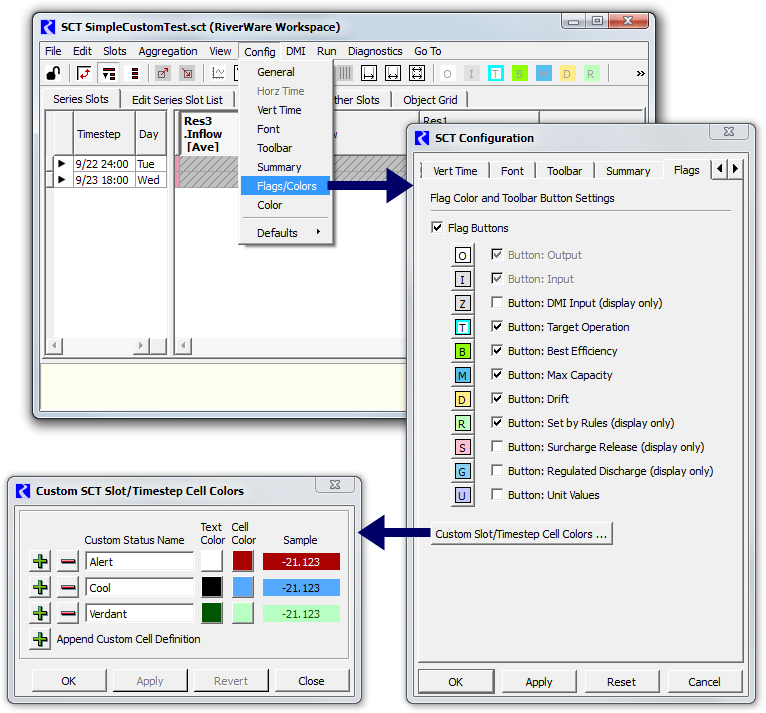Screen dimensions: 766x713
Task: Click the pink S Surcharge Release icon
Action: click(x=462, y=447)
